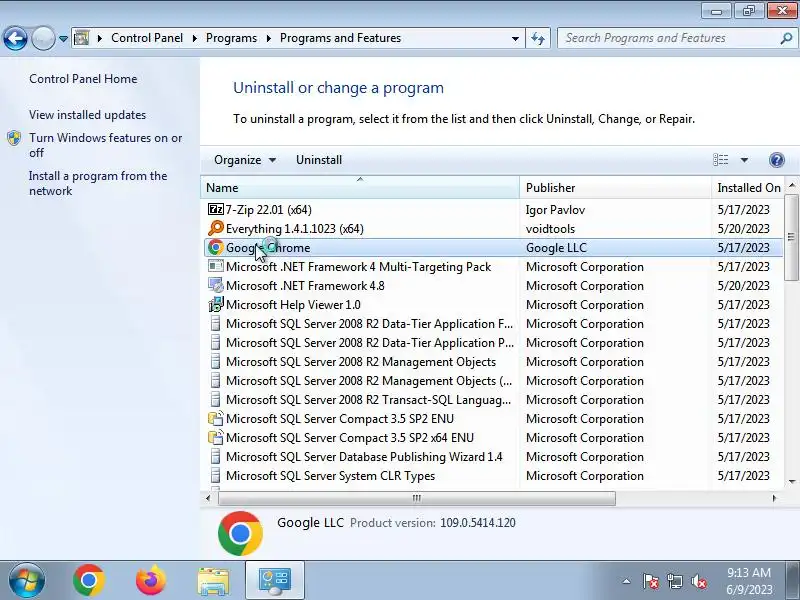Screen dimensions: 800x600
Task: Open Help via the blue question mark
Action: tap(777, 160)
